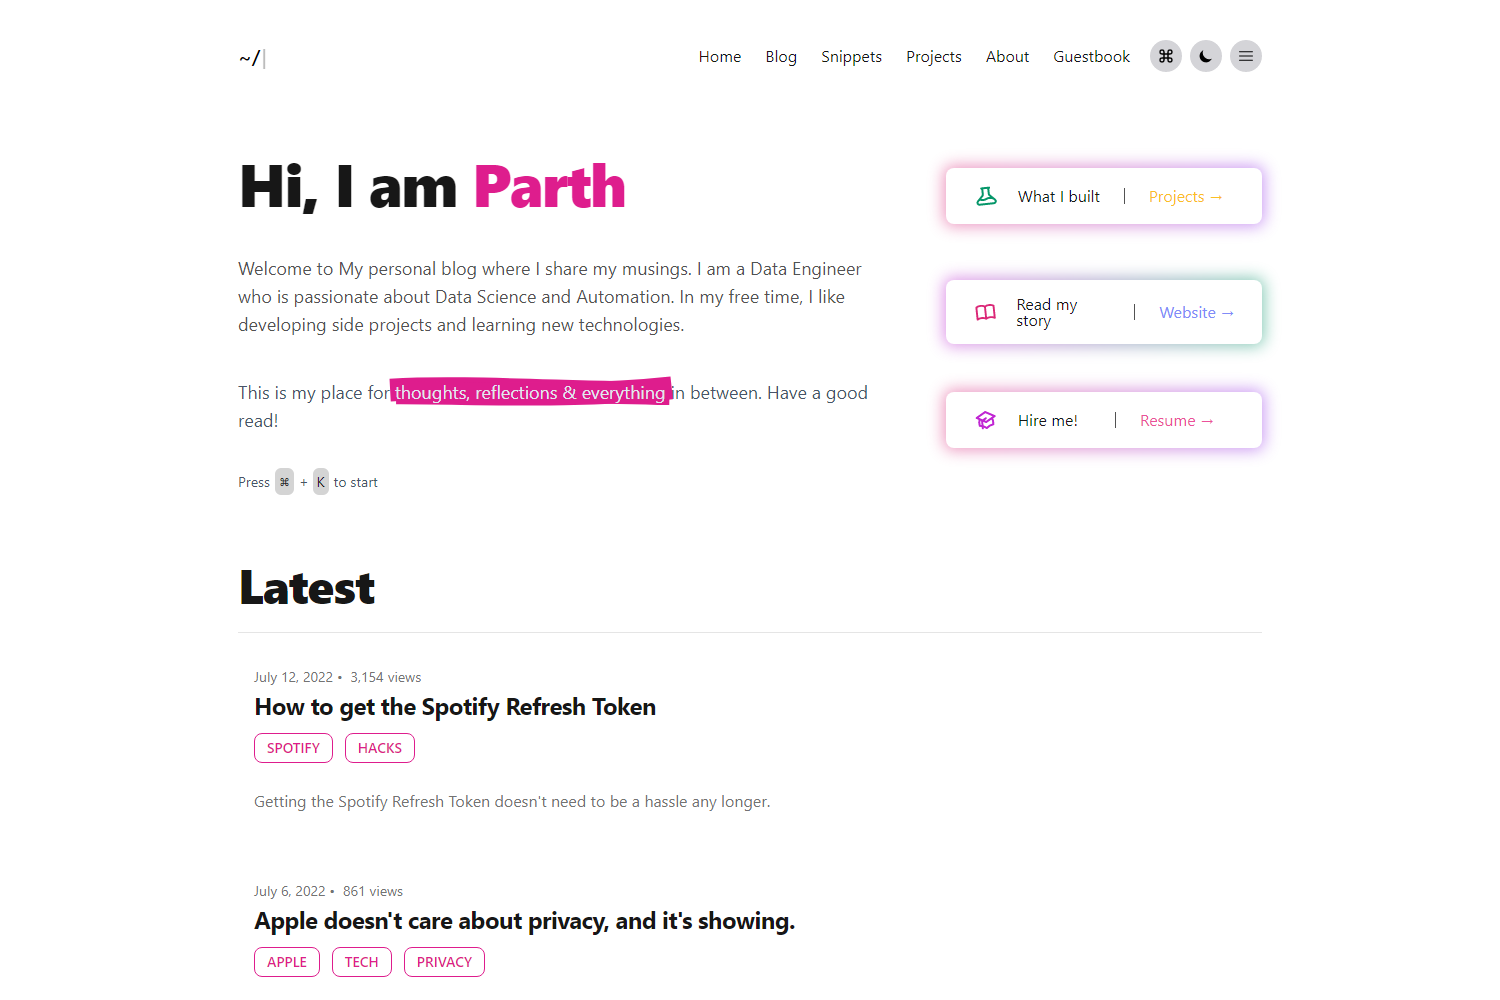Open the Projects arrow link
The height and width of the screenshot is (1000, 1500).
[x=1185, y=196]
